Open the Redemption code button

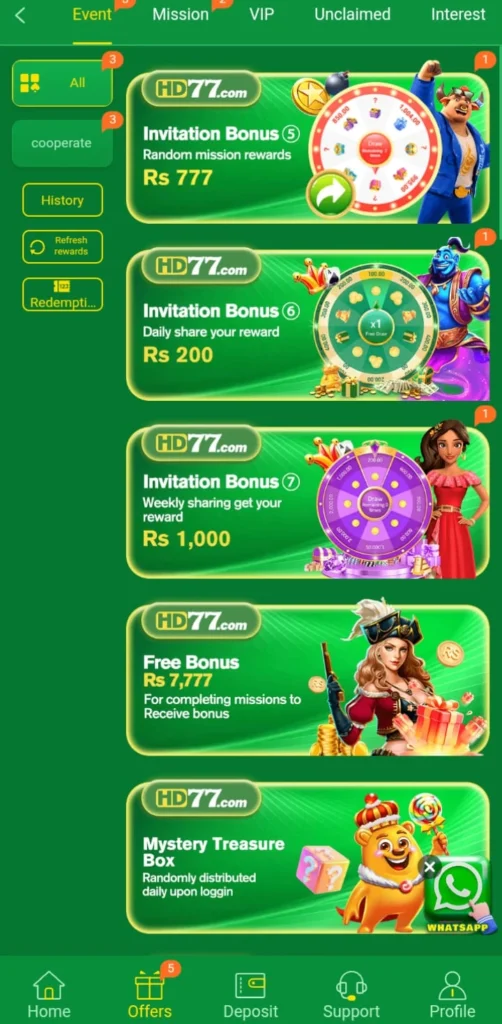click(62, 295)
